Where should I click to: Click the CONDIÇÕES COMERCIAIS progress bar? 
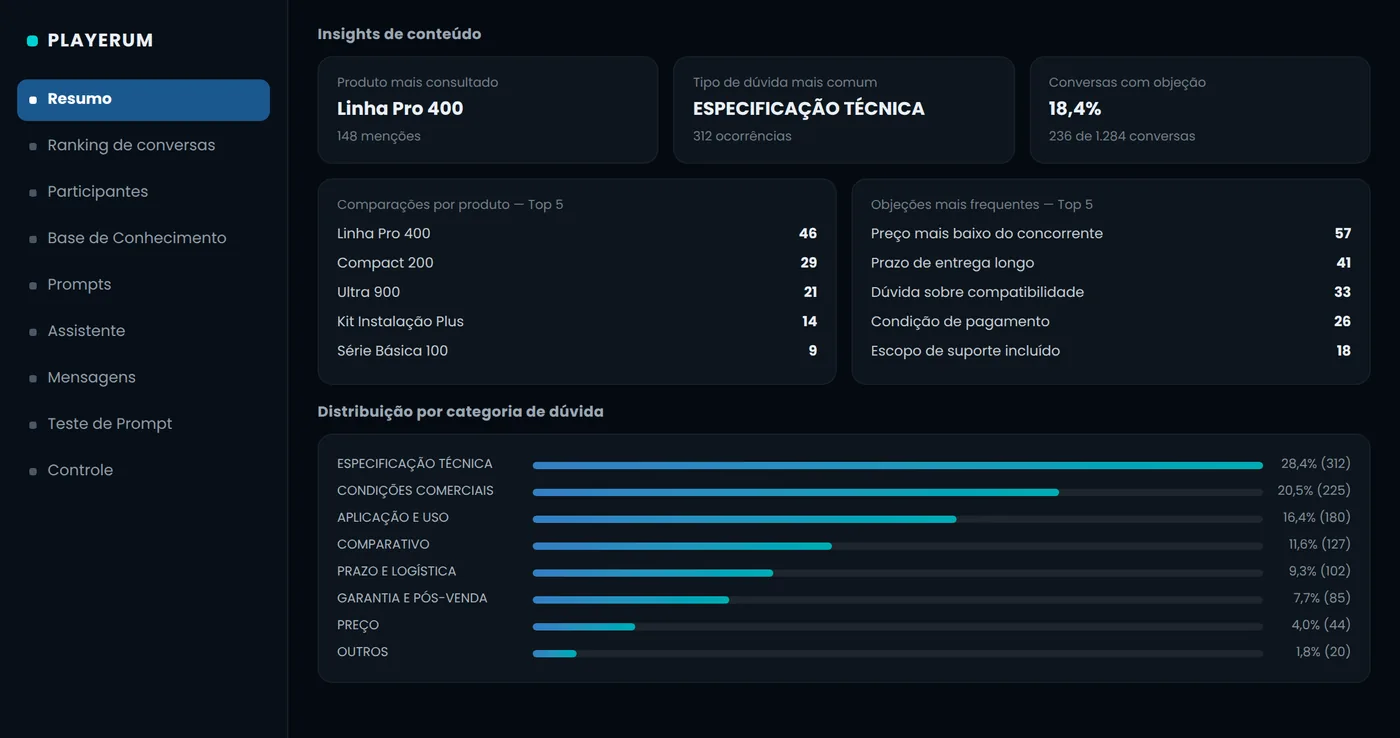898,492
